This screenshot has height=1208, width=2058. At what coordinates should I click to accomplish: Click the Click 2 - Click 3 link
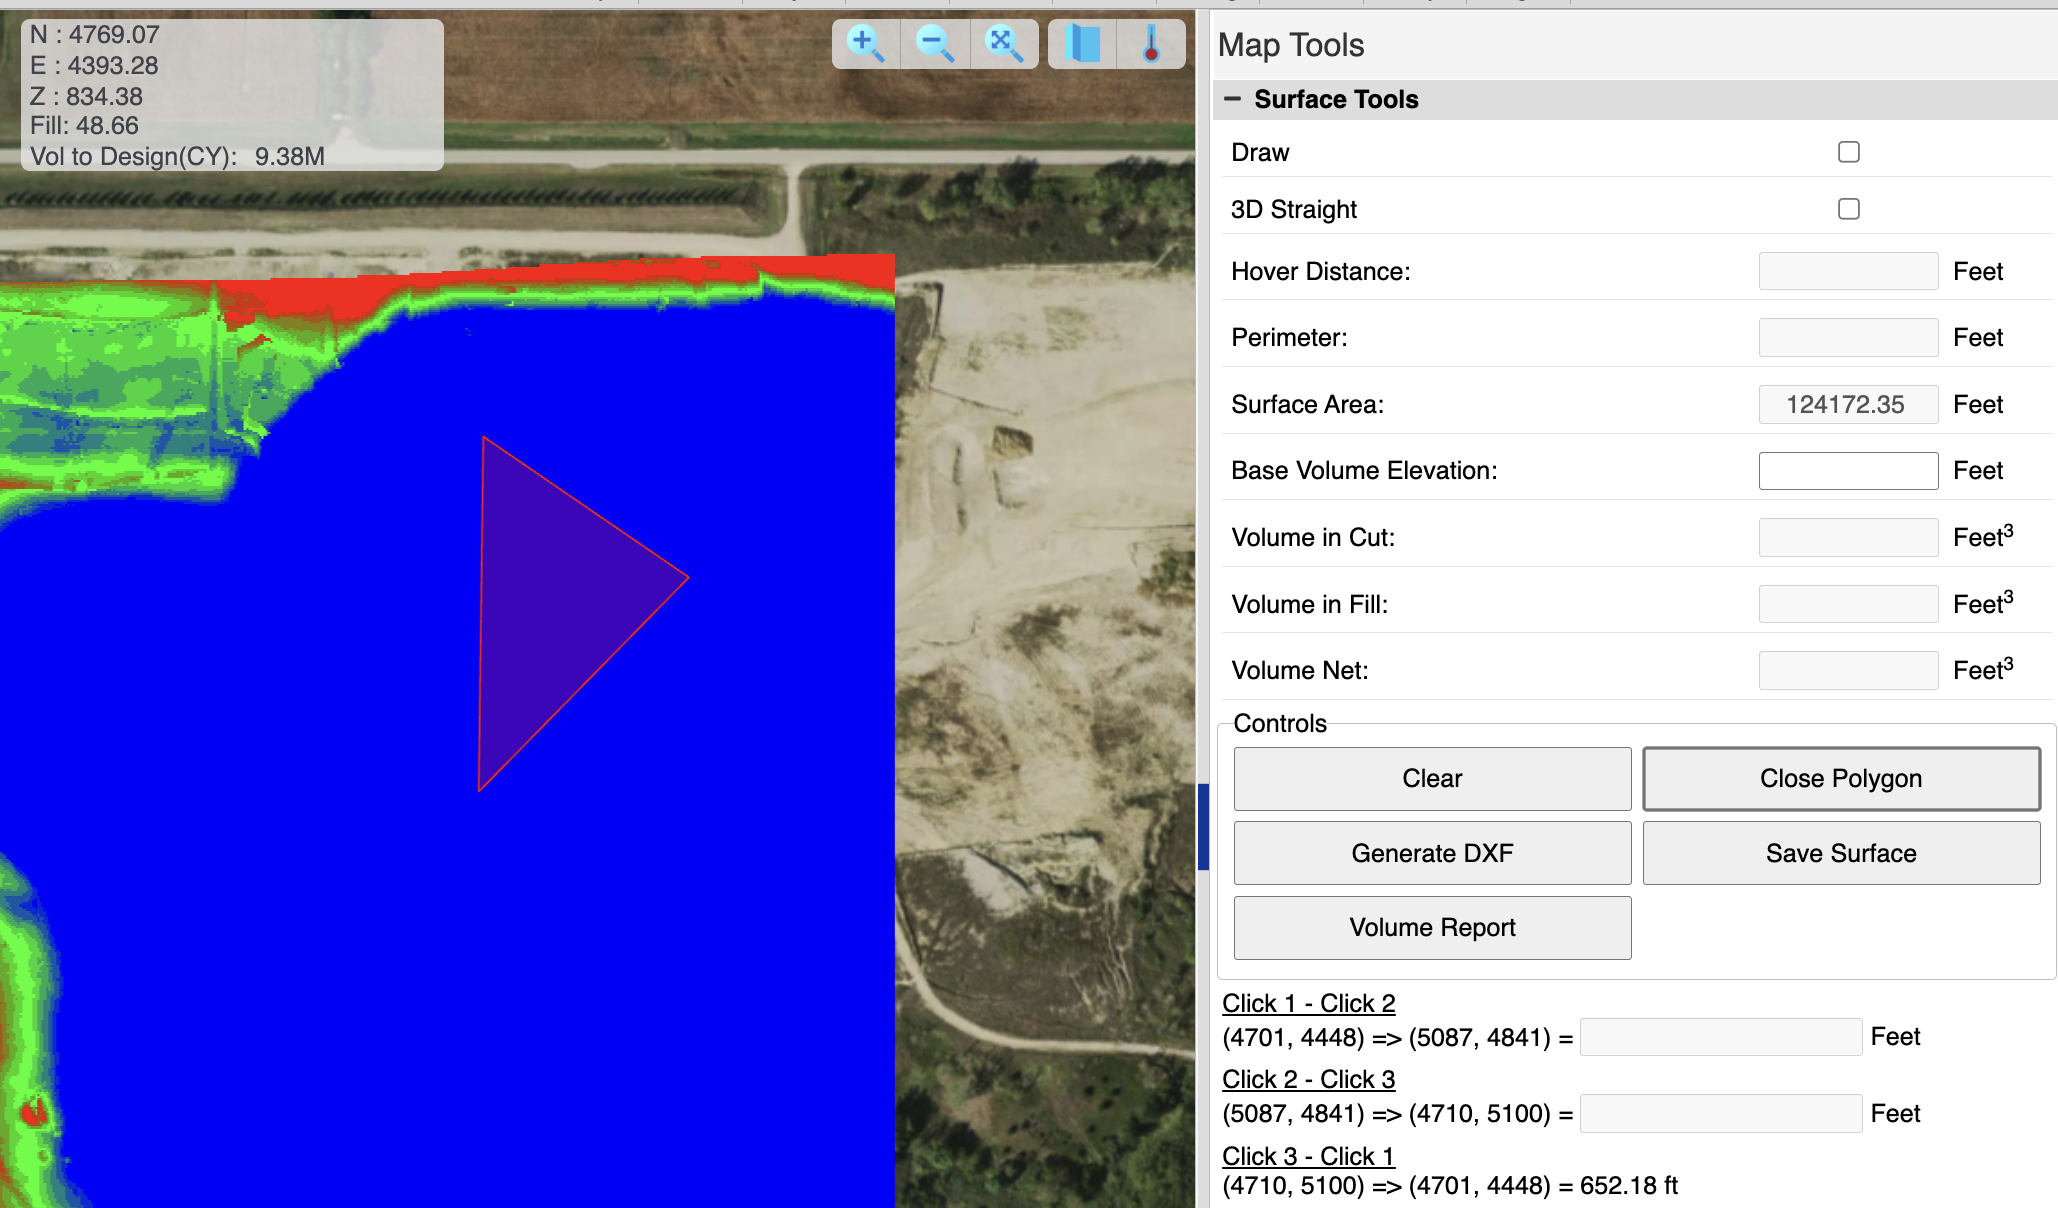(x=1308, y=1079)
